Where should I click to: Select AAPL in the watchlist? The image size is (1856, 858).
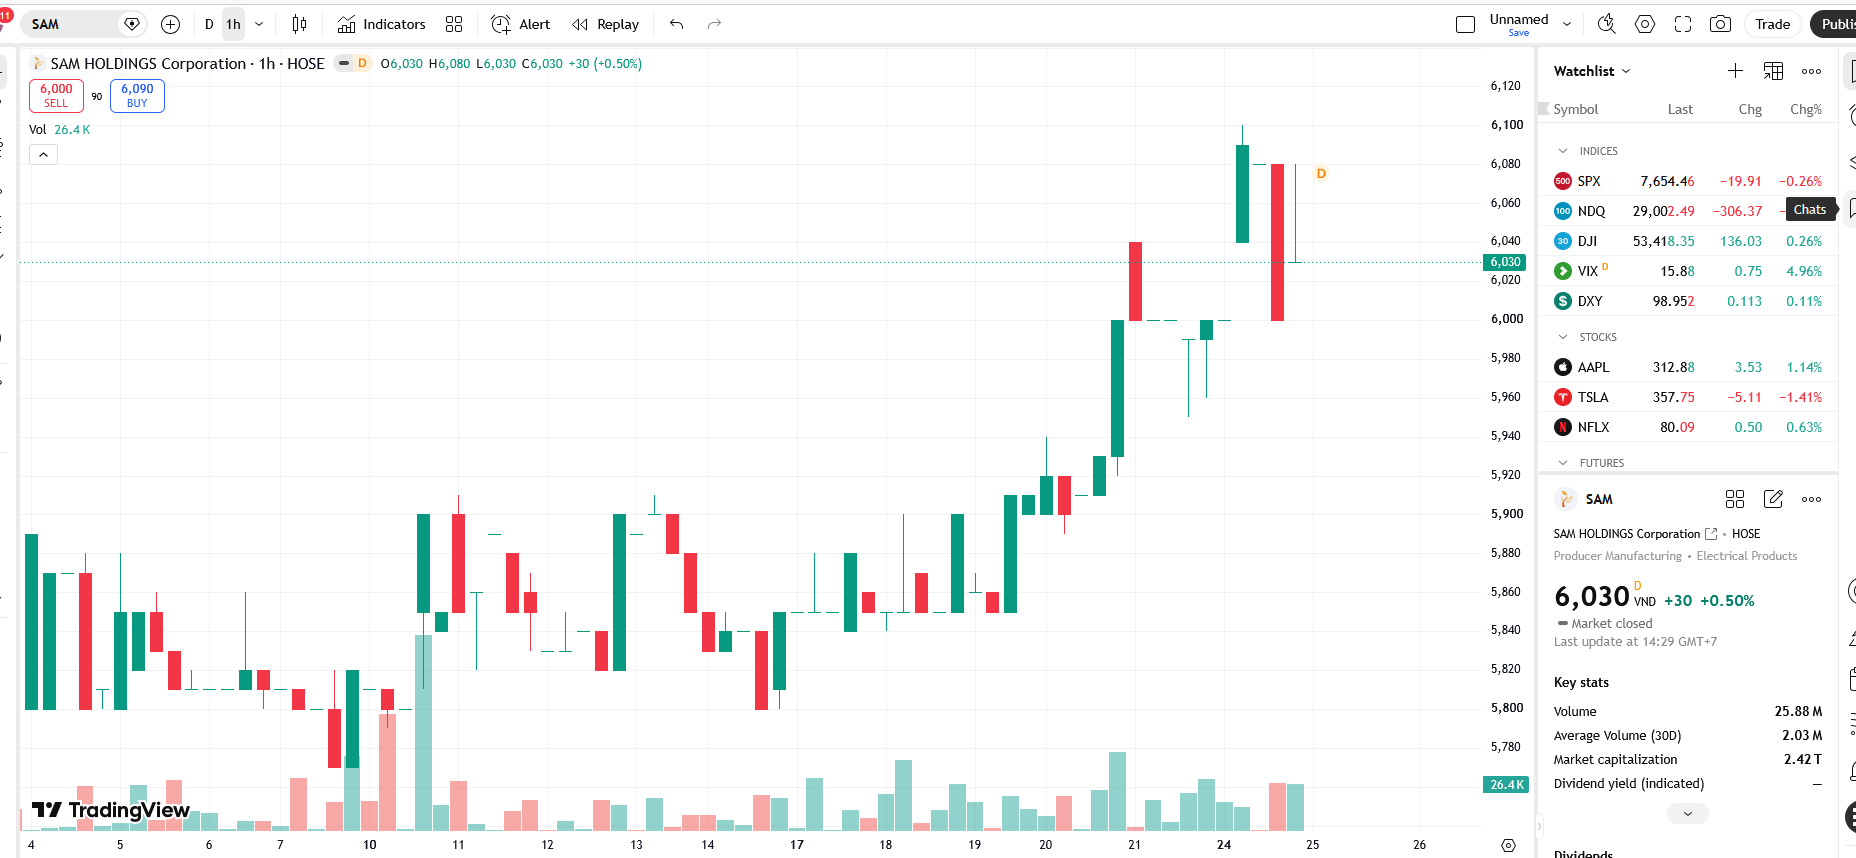(x=1688, y=367)
